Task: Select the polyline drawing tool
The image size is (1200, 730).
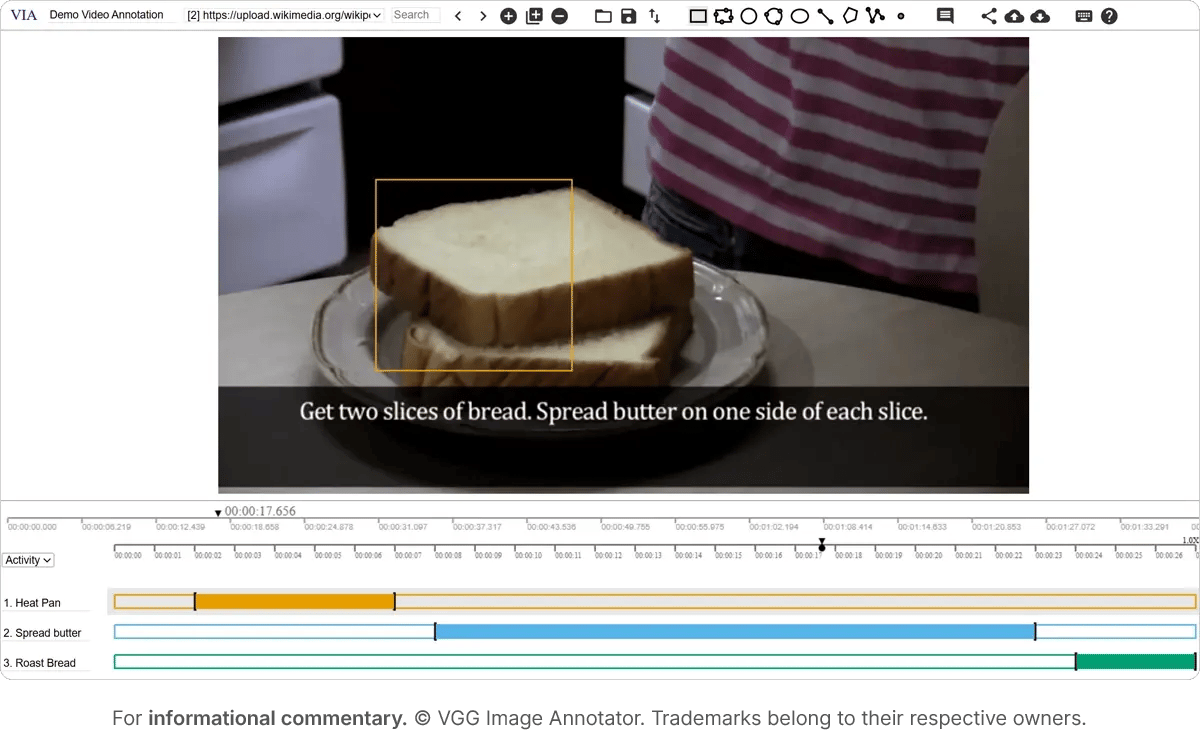Action: click(x=874, y=15)
